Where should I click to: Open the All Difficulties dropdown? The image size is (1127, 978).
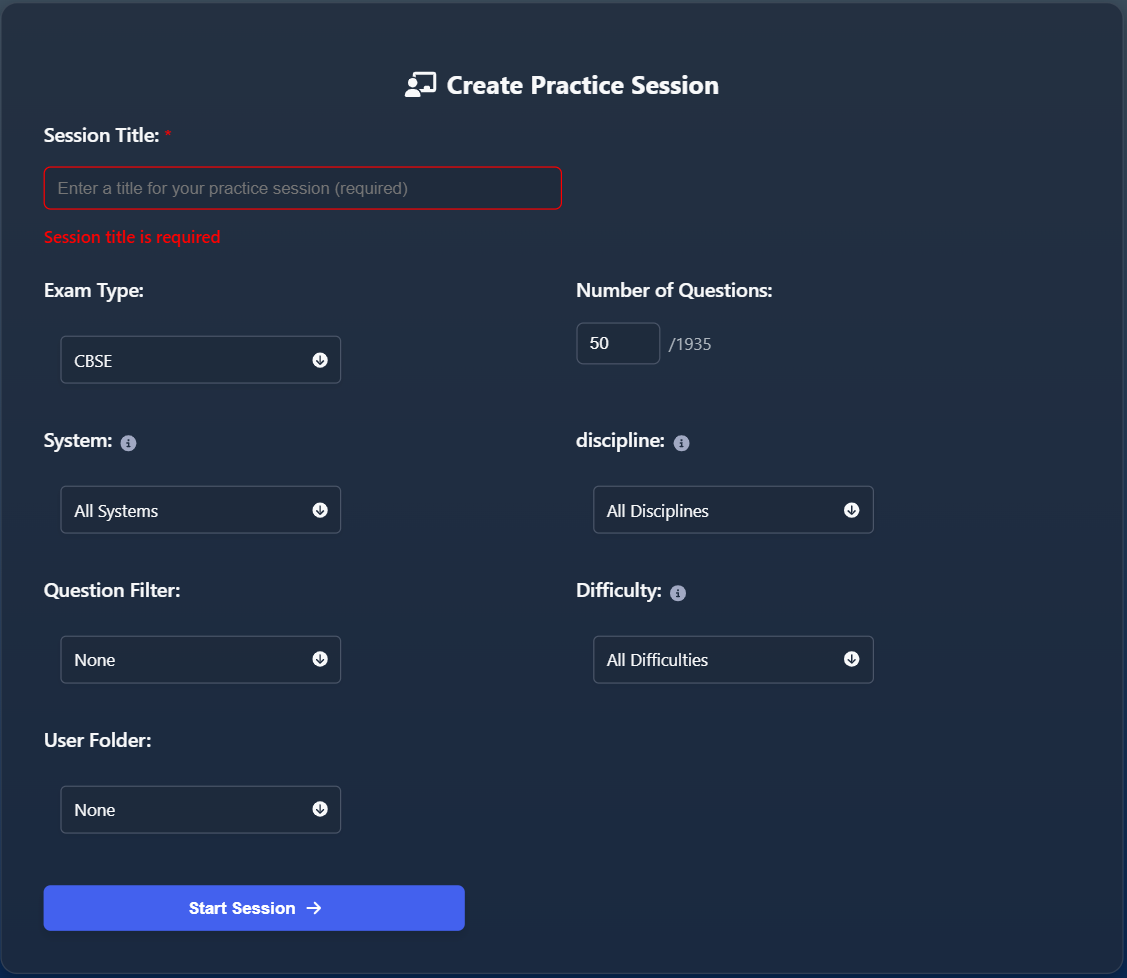pyautogui.click(x=733, y=659)
